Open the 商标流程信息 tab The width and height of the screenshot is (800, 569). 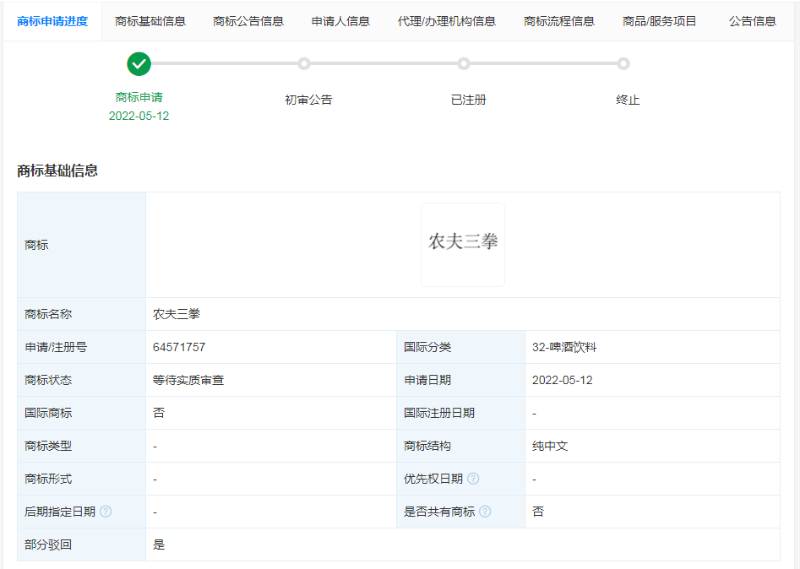pyautogui.click(x=559, y=21)
